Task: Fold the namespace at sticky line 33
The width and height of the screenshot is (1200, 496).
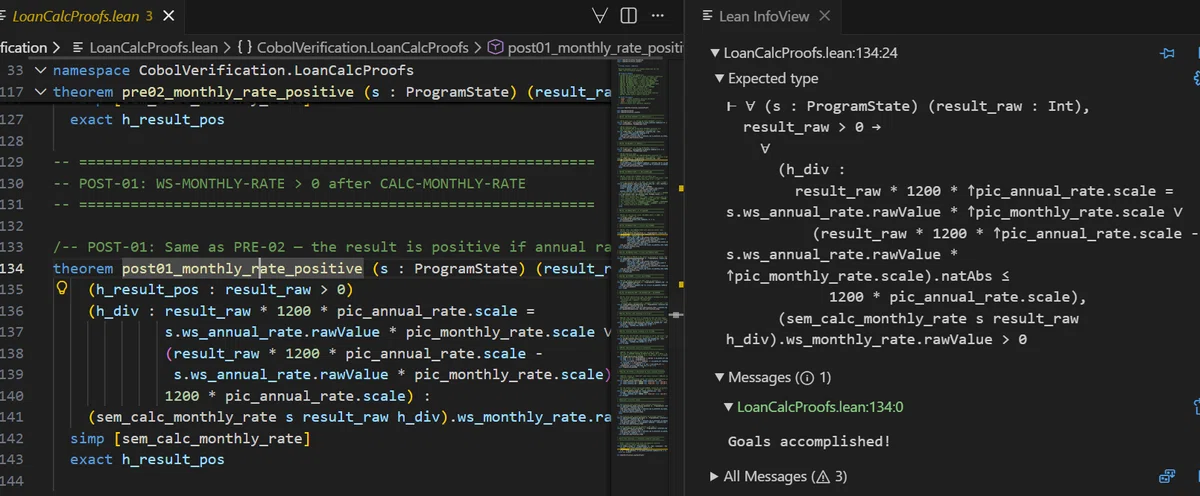Action: click(41, 71)
